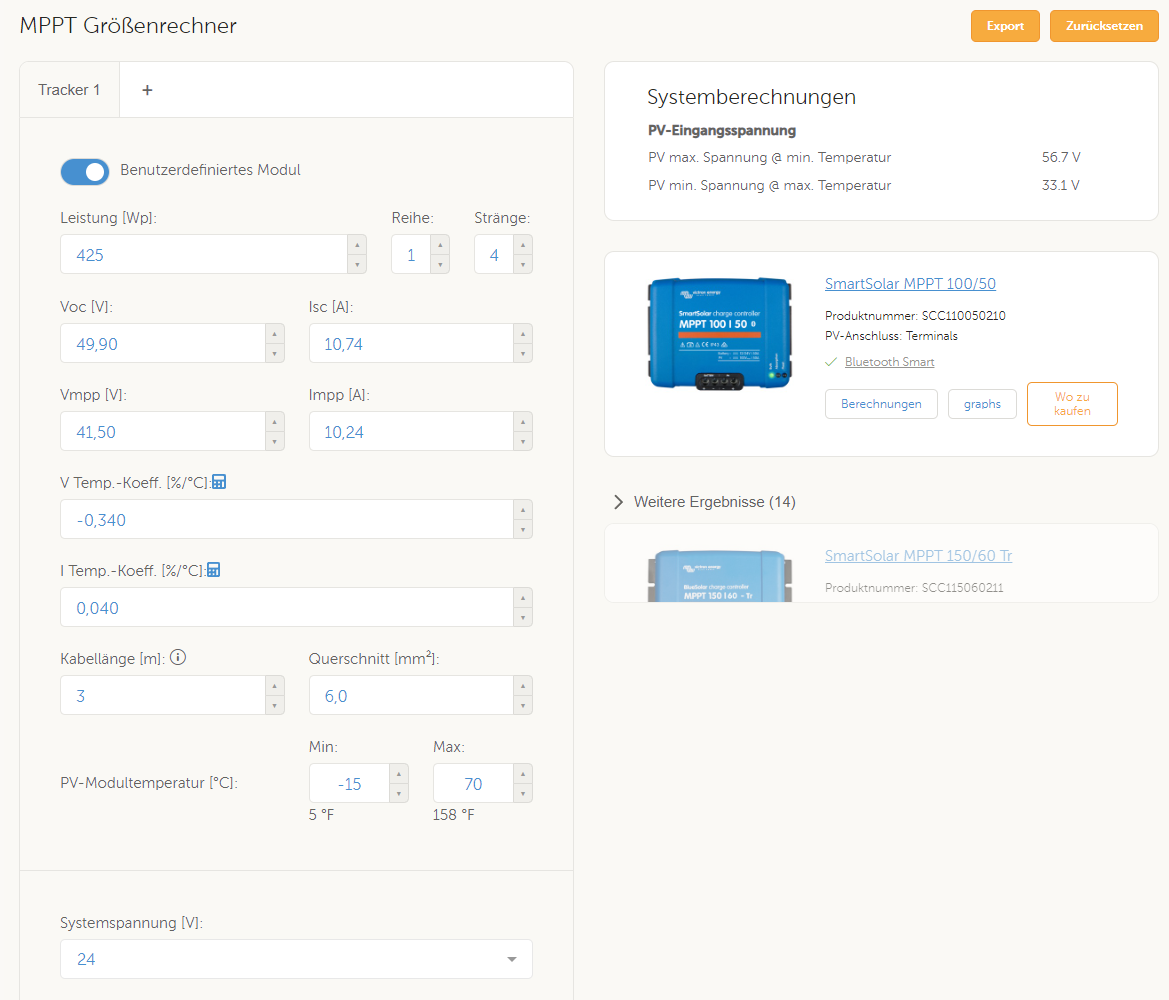Decrease Stränge count

click(x=523, y=264)
